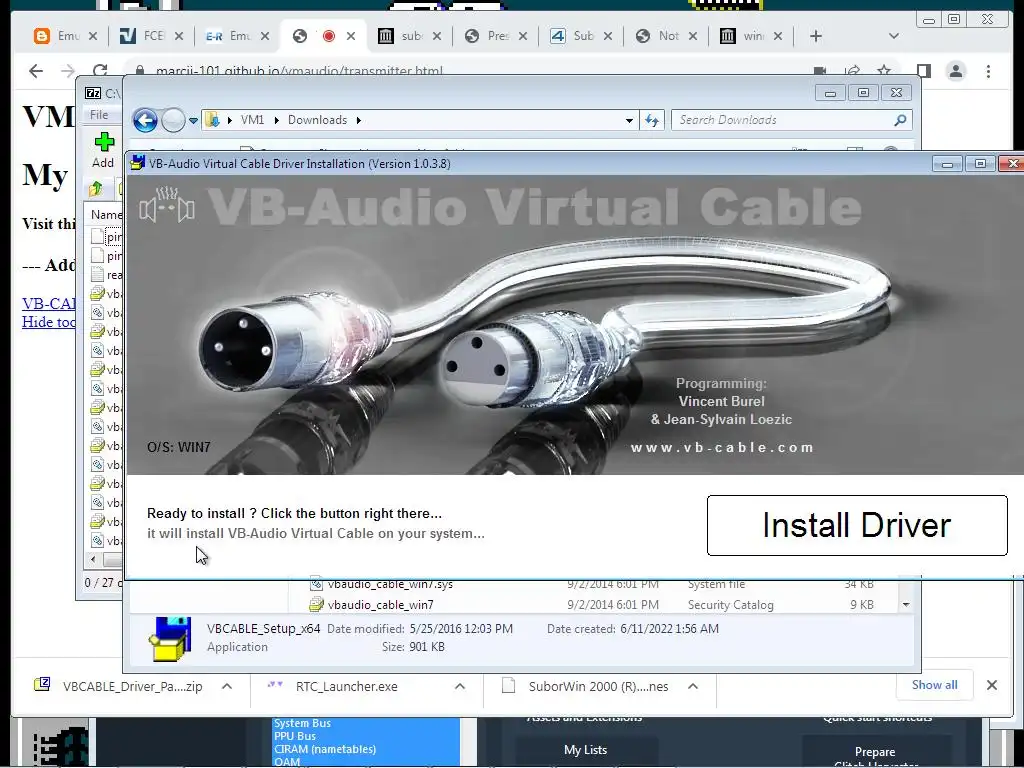Select CIRAM (nametables) in the list
Screen dimensions: 1024x768
[x=325, y=749]
